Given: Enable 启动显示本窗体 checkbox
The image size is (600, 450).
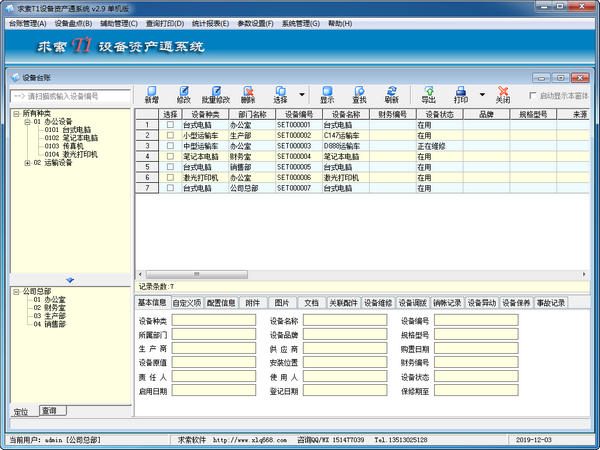Looking at the screenshot, I should (532, 95).
